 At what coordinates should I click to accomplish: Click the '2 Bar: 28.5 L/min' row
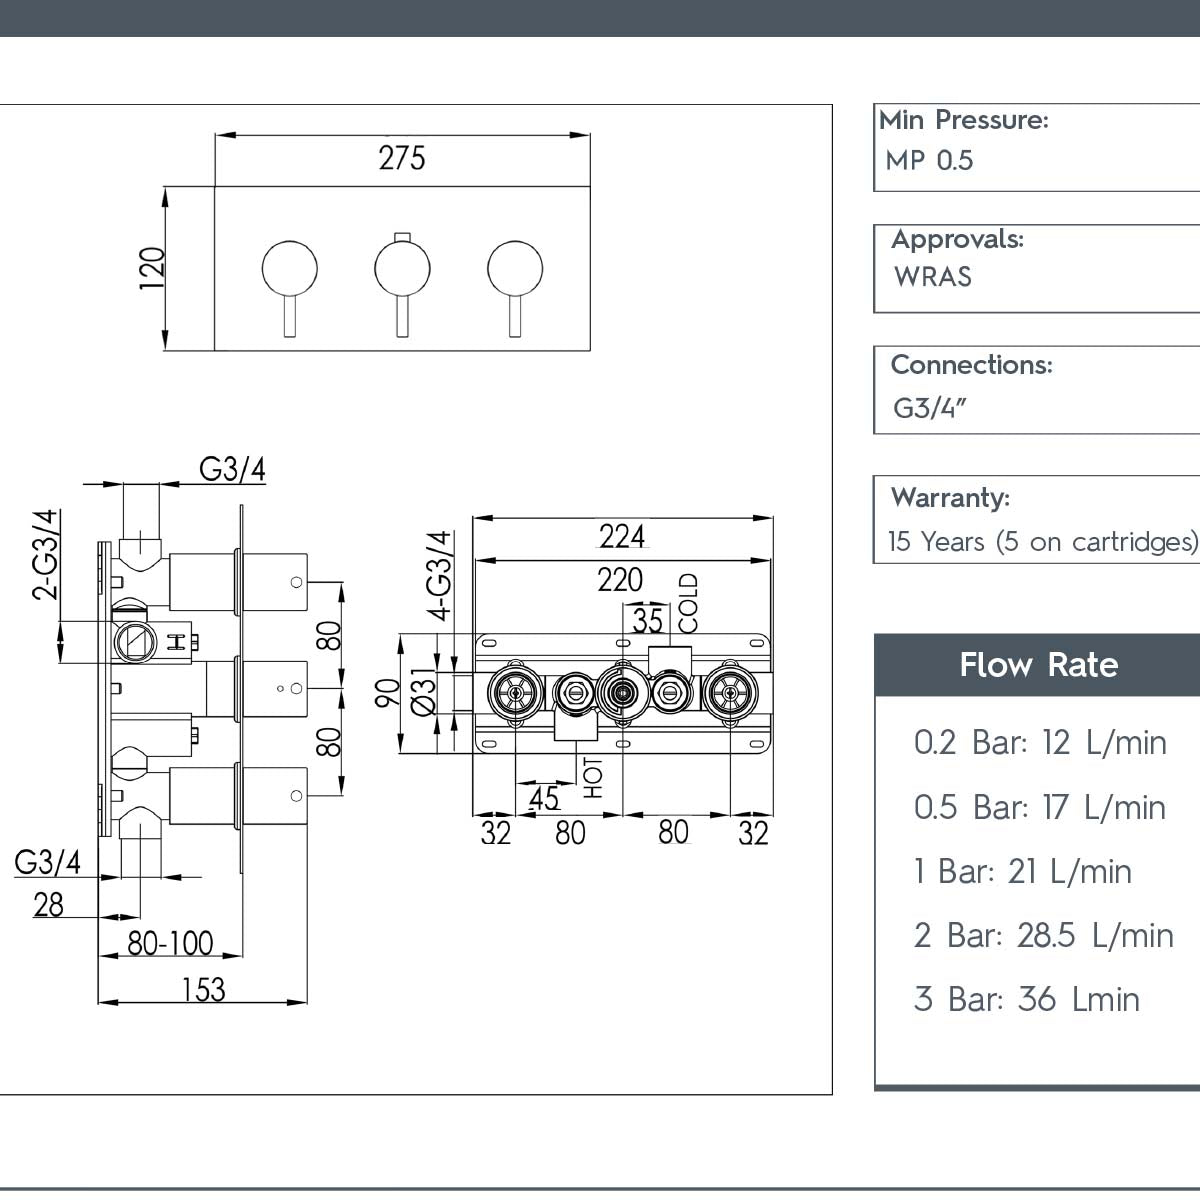click(1044, 935)
